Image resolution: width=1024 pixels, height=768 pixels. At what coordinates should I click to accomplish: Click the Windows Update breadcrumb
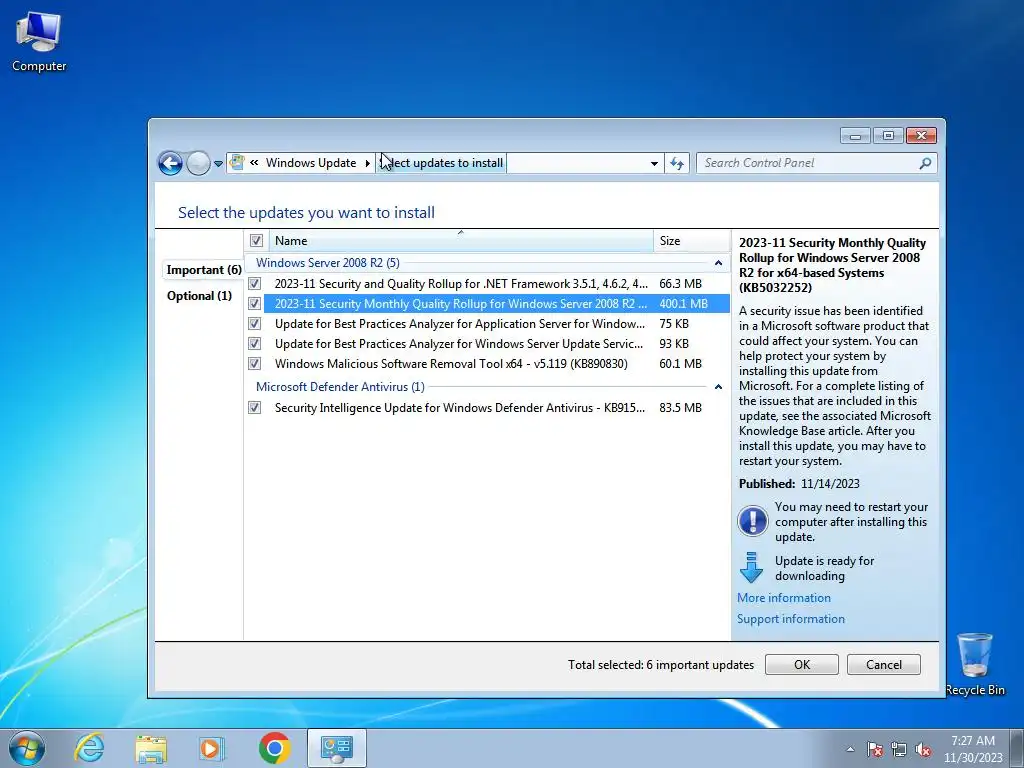pos(311,163)
